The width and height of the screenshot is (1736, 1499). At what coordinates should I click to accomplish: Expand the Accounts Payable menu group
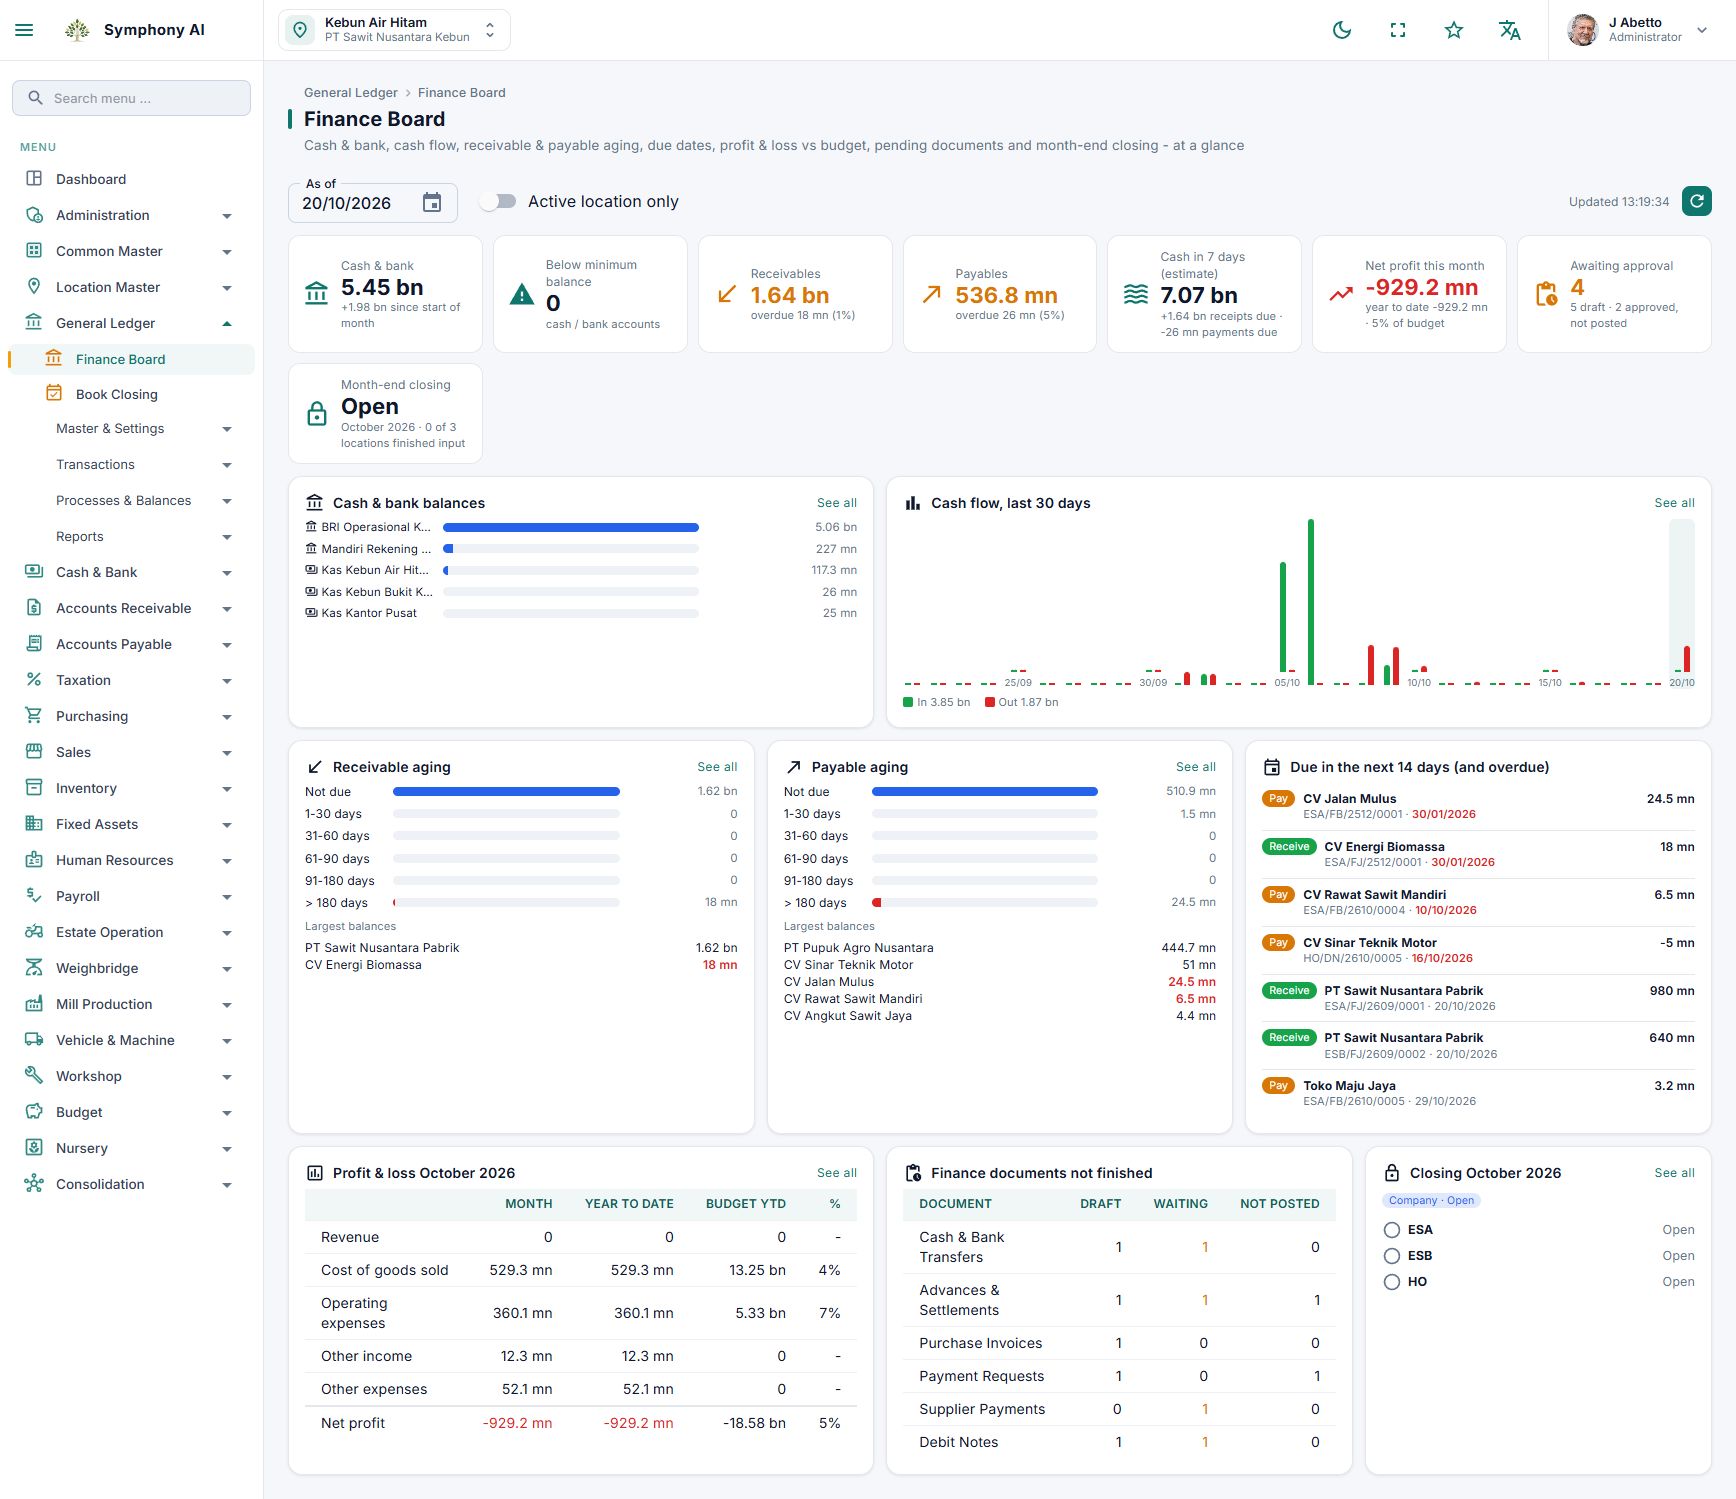click(x=131, y=644)
